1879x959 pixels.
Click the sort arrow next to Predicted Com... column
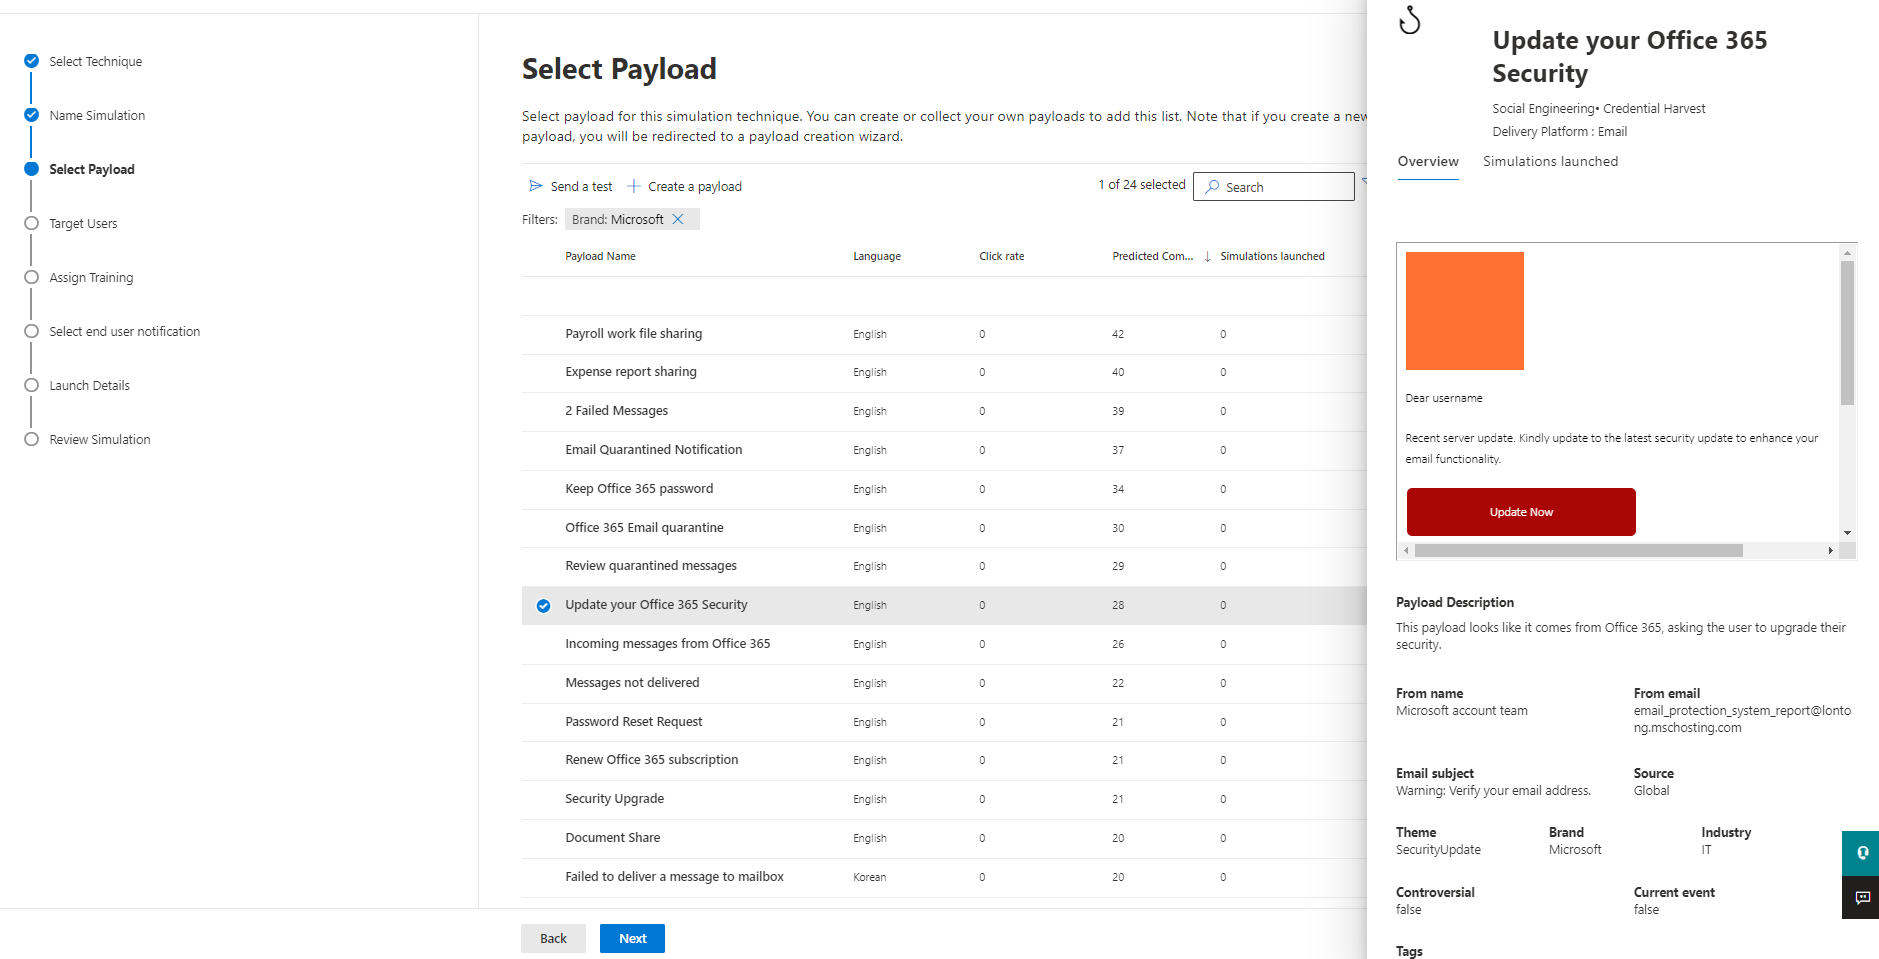[1207, 257]
